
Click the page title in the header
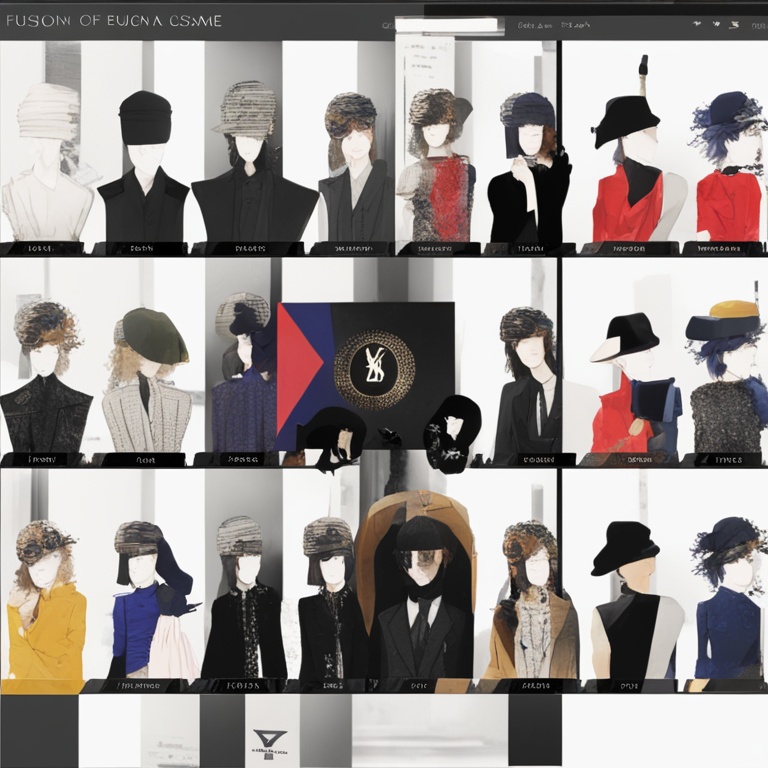[x=114, y=21]
